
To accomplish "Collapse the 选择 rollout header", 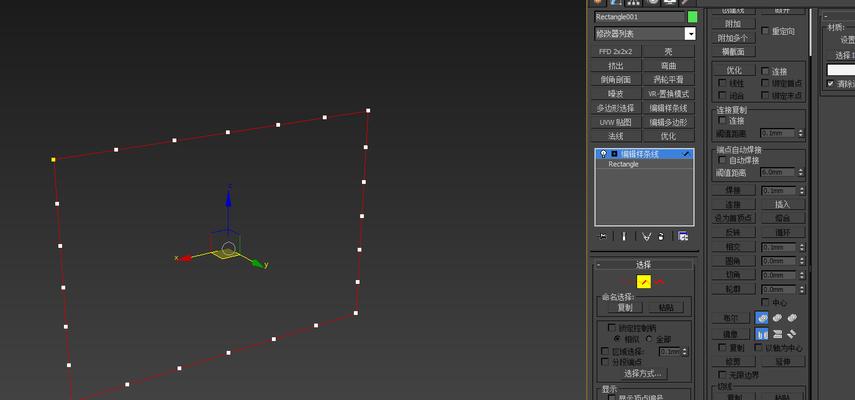I will (644, 264).
